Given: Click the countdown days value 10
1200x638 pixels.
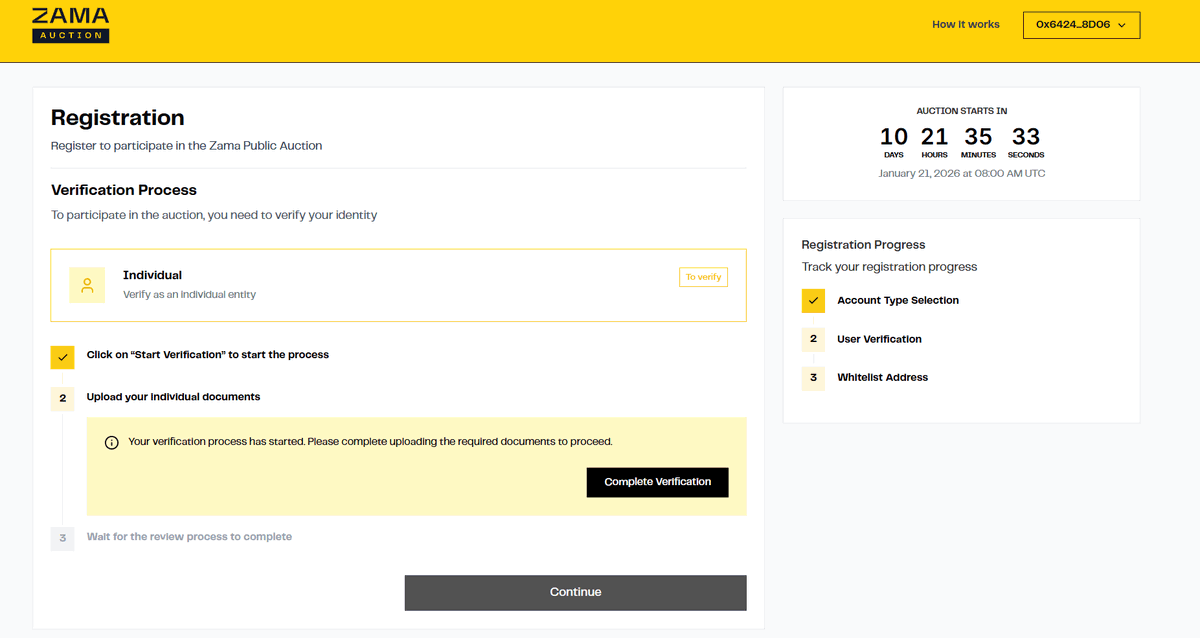Looking at the screenshot, I should pos(894,136).
